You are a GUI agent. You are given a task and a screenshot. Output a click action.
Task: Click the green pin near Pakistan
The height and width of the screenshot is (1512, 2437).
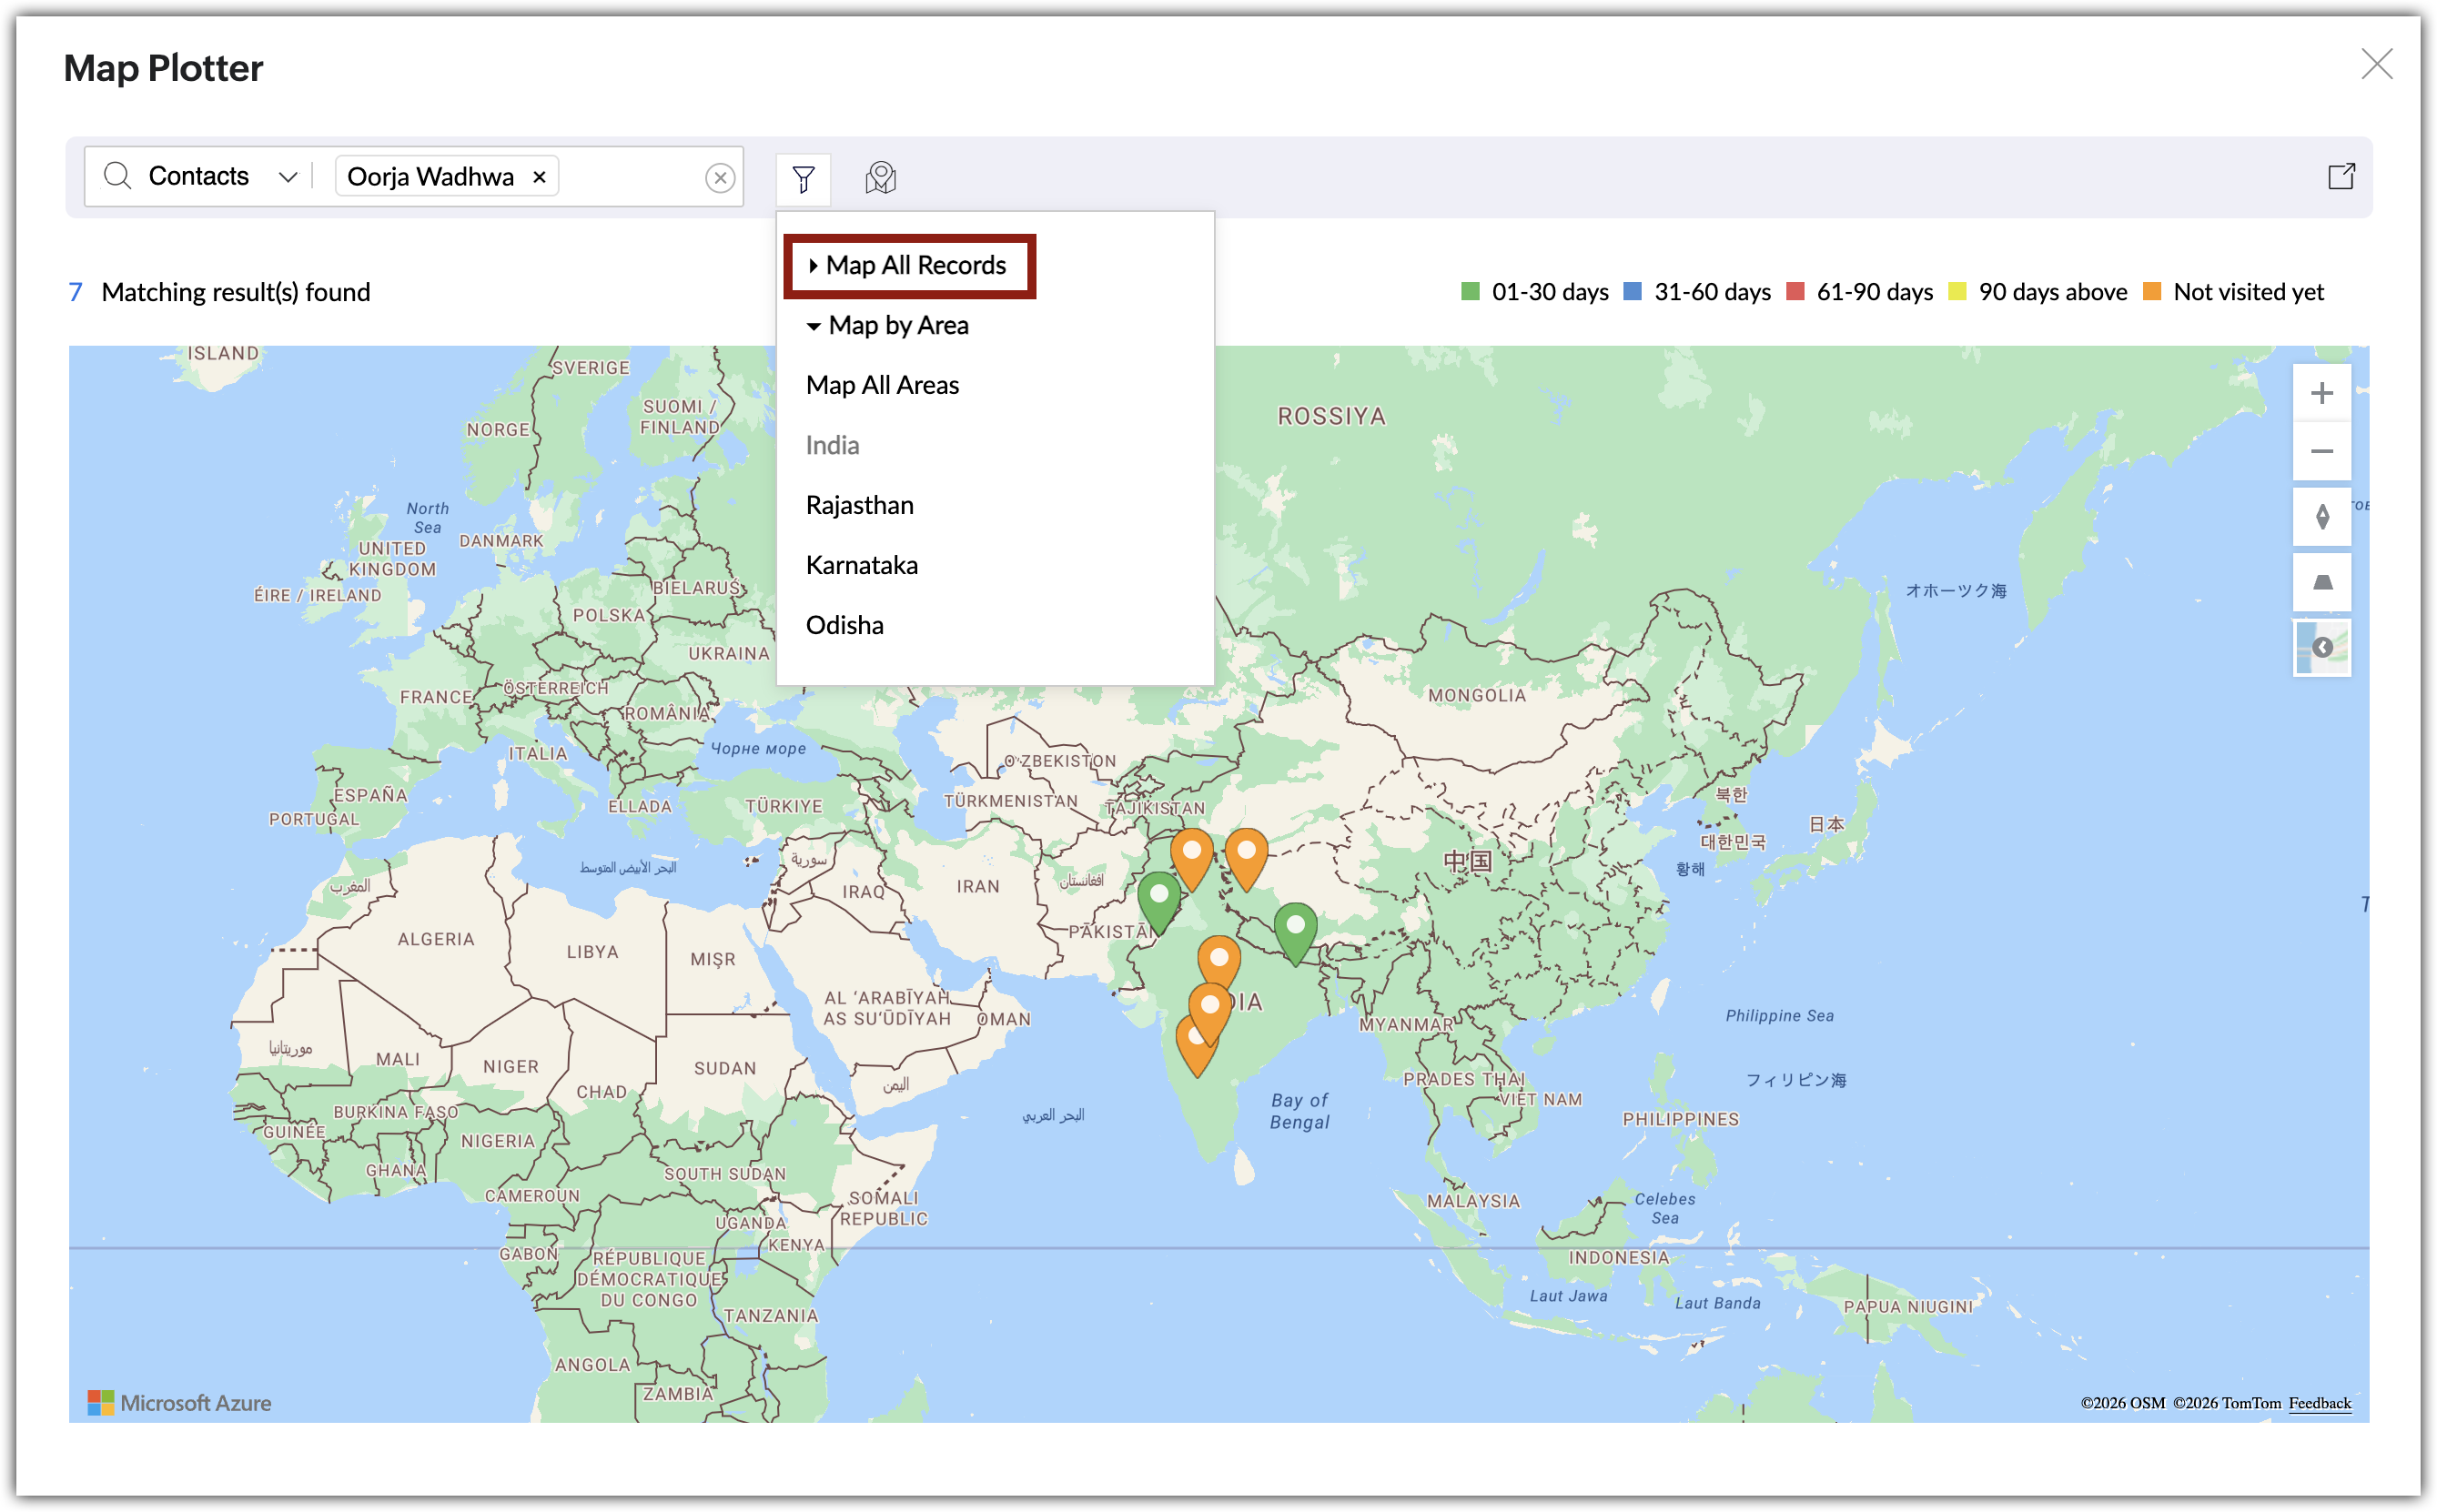pyautogui.click(x=1158, y=902)
